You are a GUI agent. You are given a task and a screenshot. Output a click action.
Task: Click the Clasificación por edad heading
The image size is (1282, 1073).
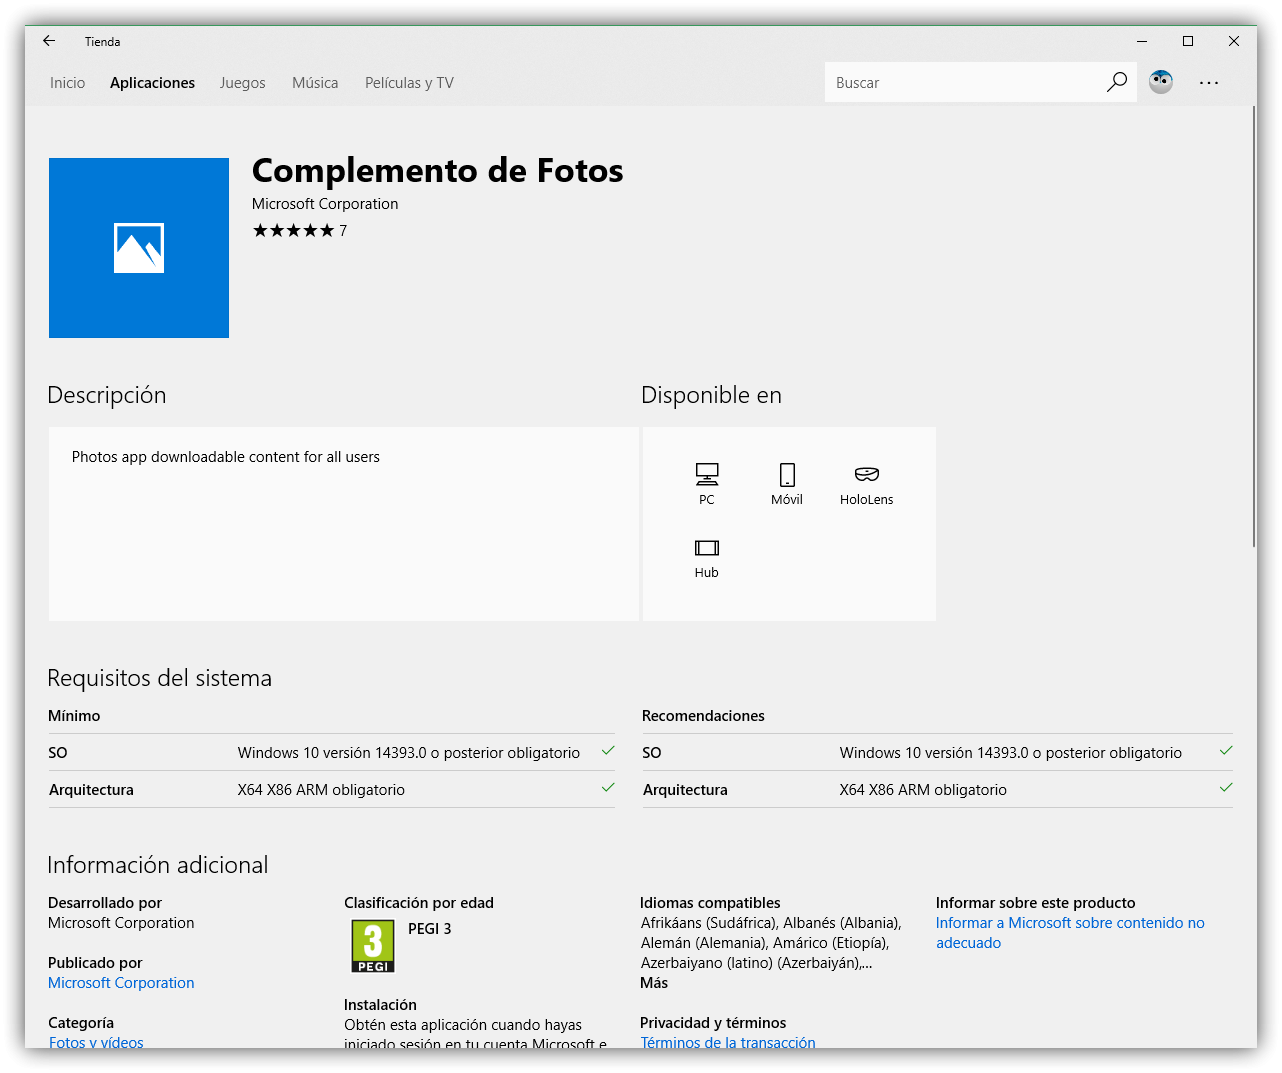pos(419,903)
